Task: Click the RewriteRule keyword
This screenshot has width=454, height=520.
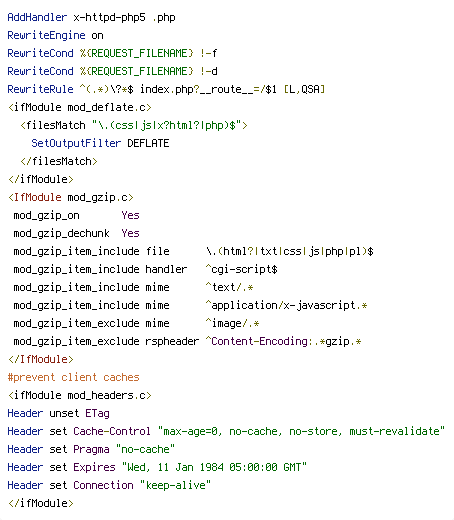Action: [40, 89]
